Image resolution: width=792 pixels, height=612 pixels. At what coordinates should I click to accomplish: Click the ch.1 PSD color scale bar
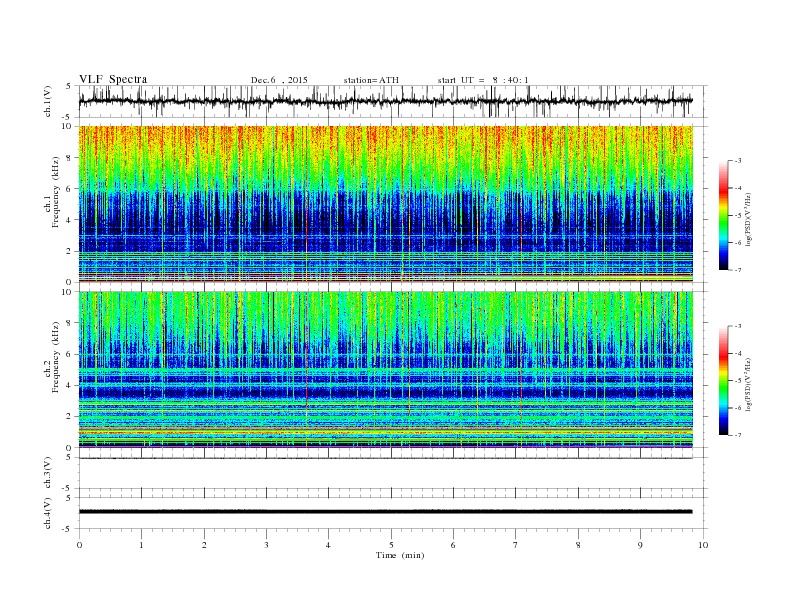tap(724, 216)
